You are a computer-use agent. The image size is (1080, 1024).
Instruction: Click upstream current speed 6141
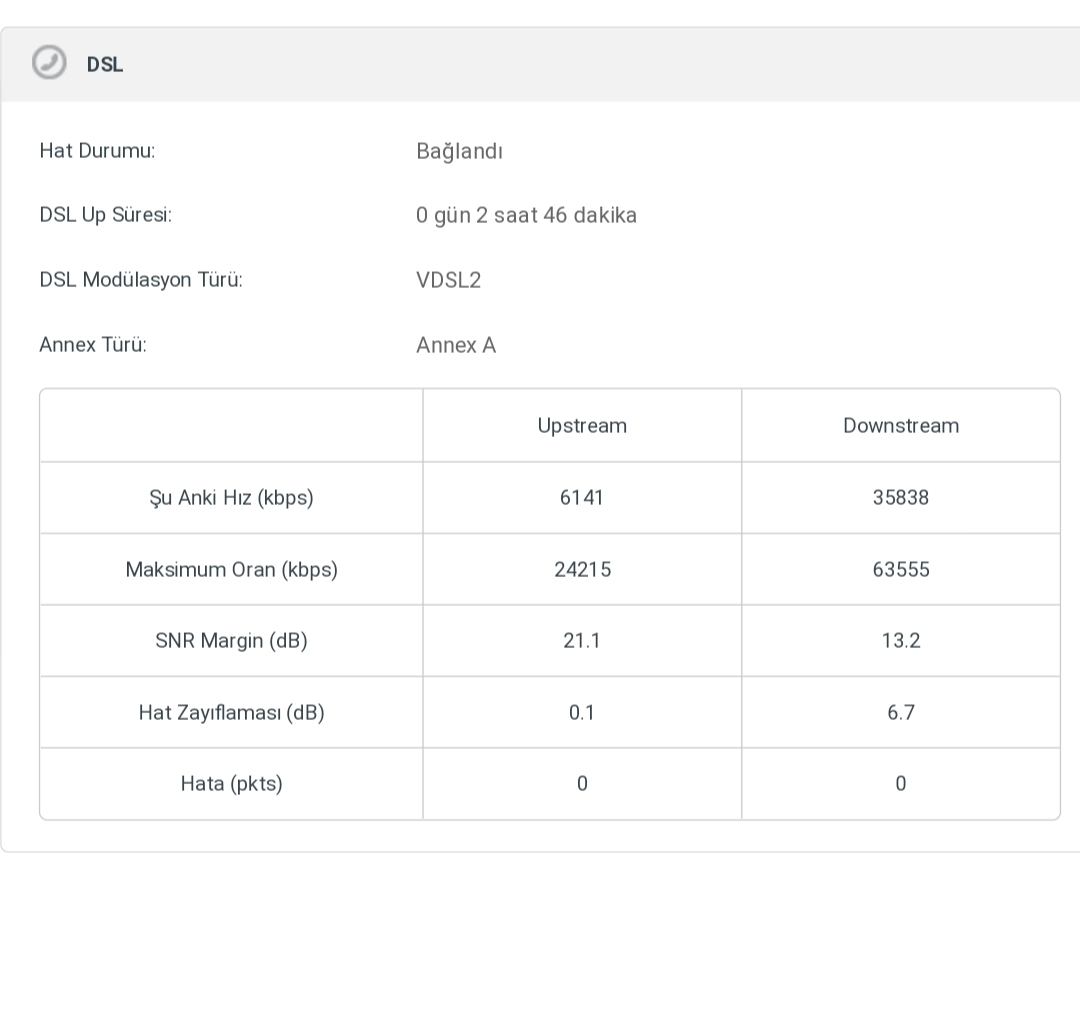point(582,498)
